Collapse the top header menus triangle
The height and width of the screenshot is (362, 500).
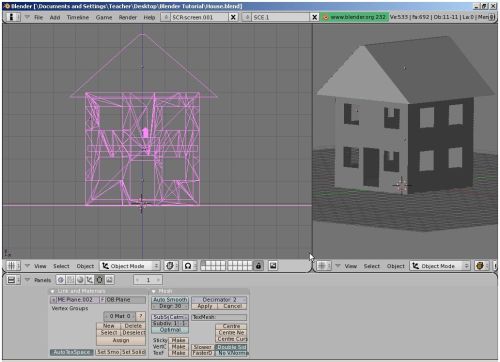coord(27,17)
